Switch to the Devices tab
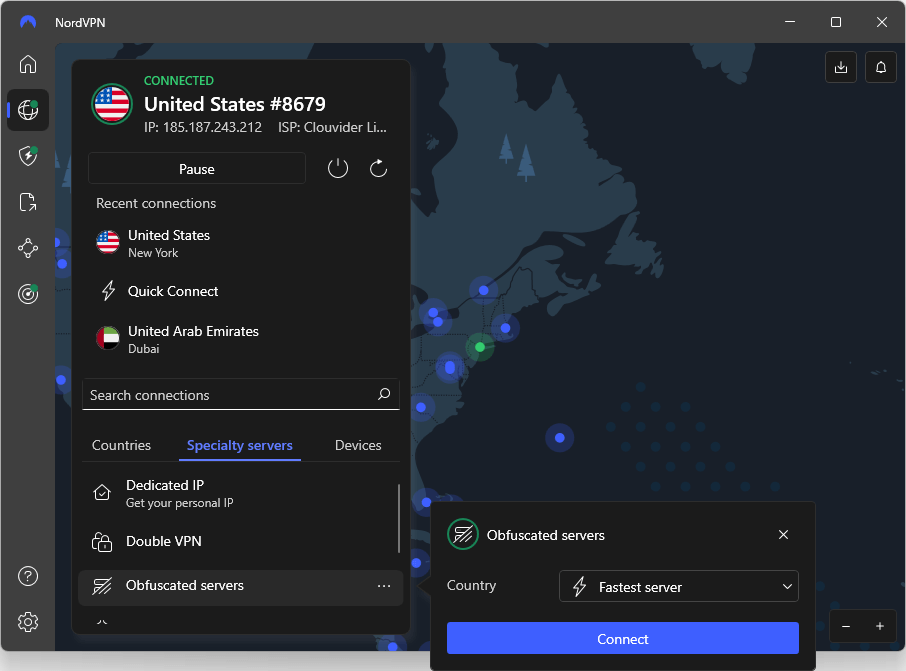Viewport: 906px width, 671px height. coord(358,445)
